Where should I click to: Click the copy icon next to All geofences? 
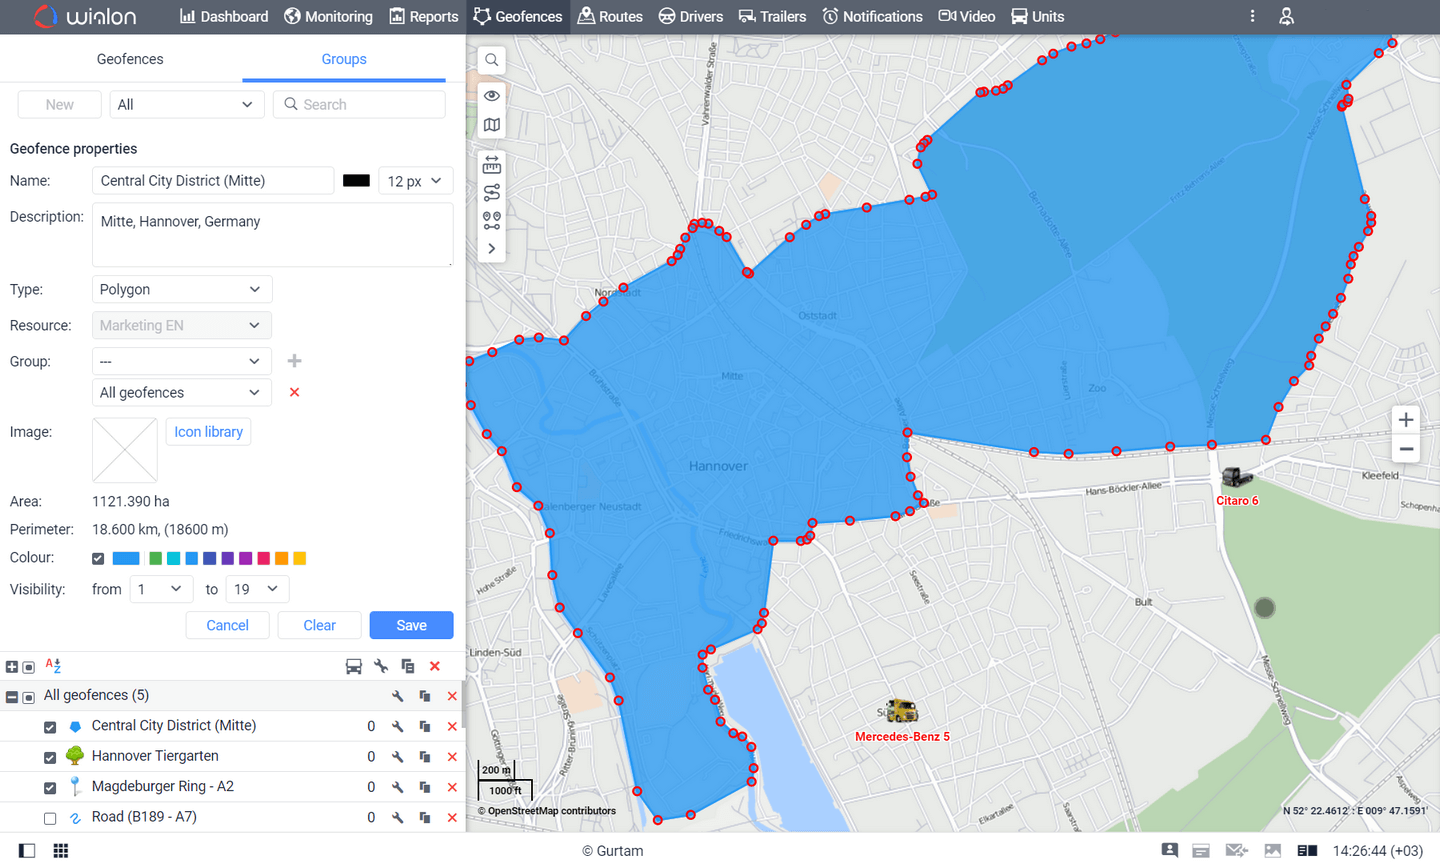(424, 695)
